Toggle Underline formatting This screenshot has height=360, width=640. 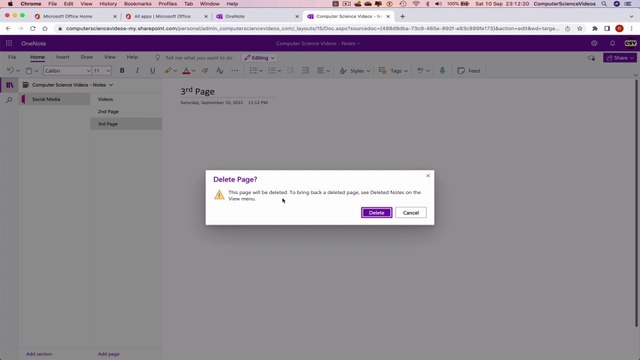(152, 71)
